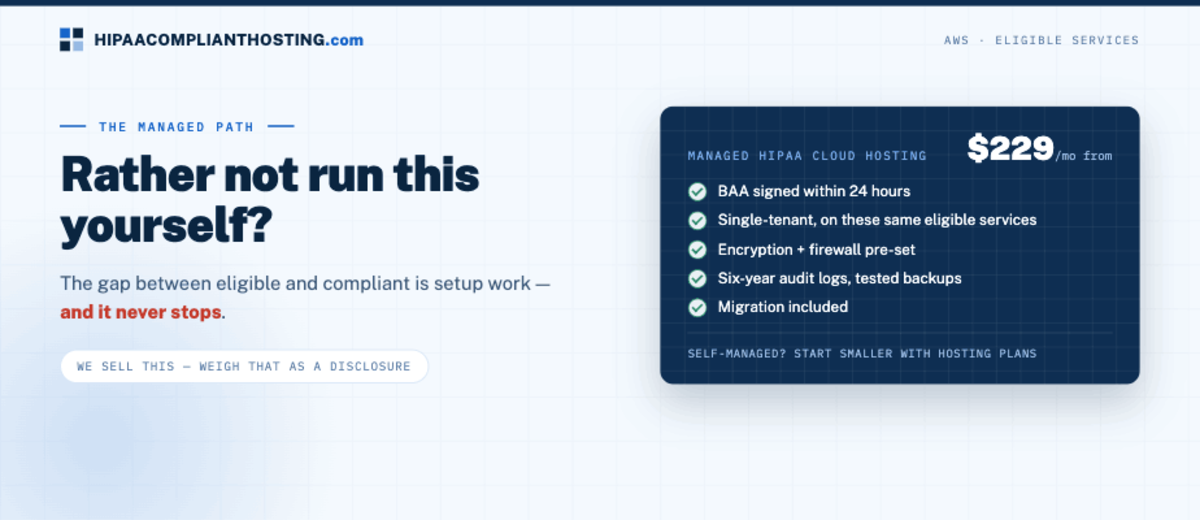Open the HIPAACOMPLIANTHOSTING.com brand name link
The image size is (1200, 520).
(228, 40)
